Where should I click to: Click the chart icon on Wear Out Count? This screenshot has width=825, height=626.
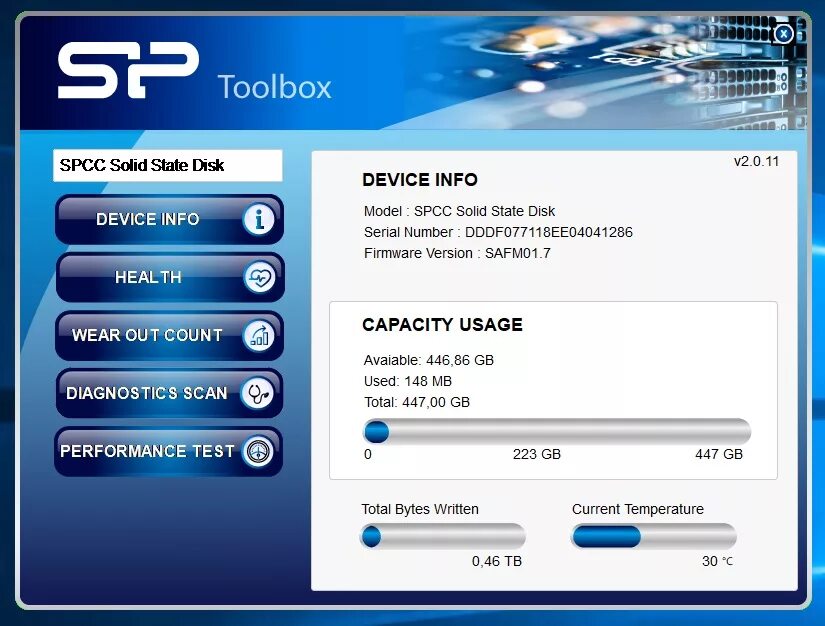point(259,336)
